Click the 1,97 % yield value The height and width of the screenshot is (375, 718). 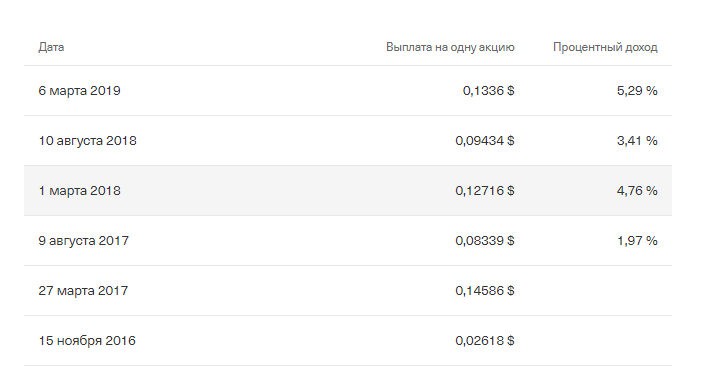[637, 240]
